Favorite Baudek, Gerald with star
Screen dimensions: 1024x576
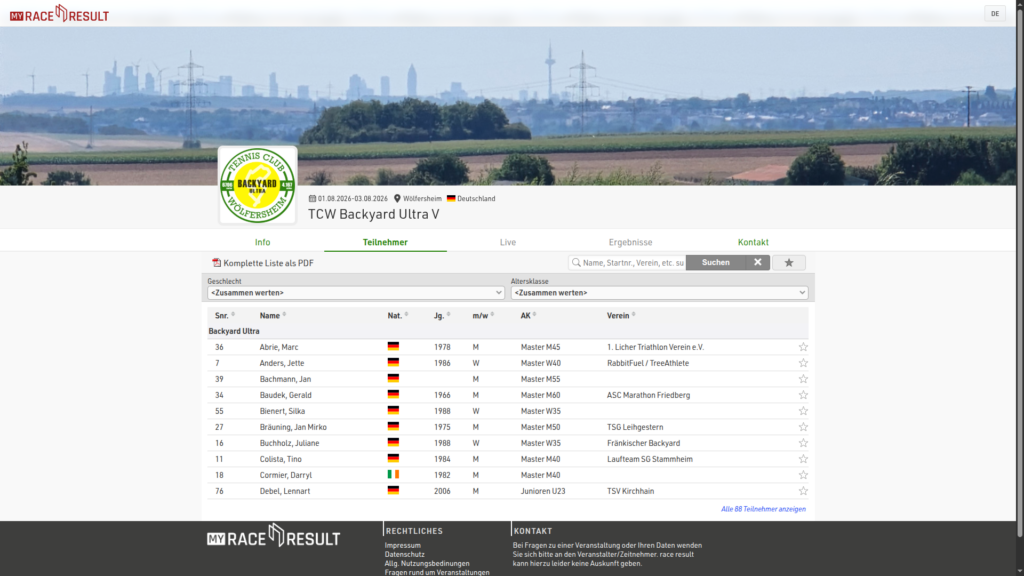click(803, 395)
